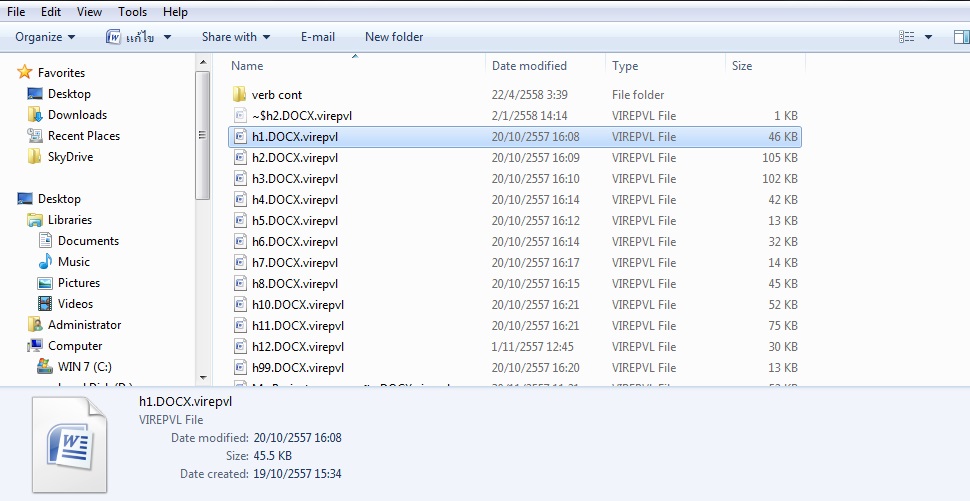The image size is (970, 501).
Task: Click the Pictures library icon
Action: coord(45,283)
